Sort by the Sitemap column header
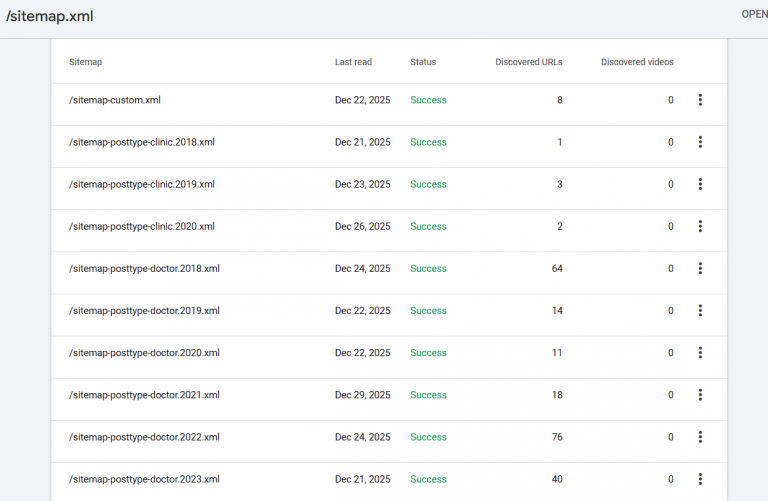768x501 pixels. (85, 62)
